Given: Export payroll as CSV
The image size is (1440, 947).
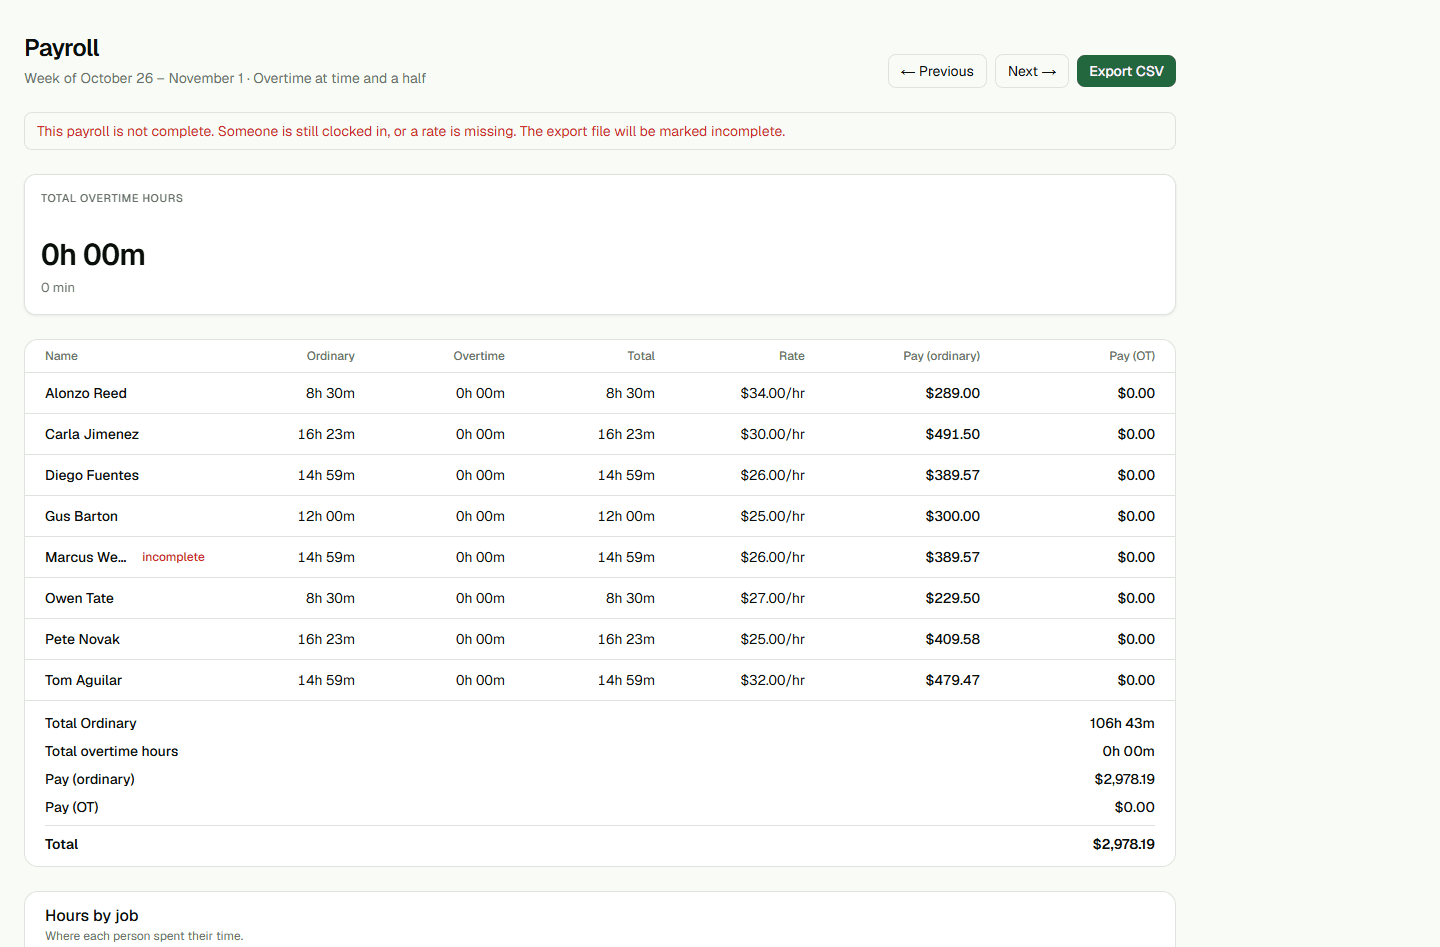Looking at the screenshot, I should tap(1126, 71).
